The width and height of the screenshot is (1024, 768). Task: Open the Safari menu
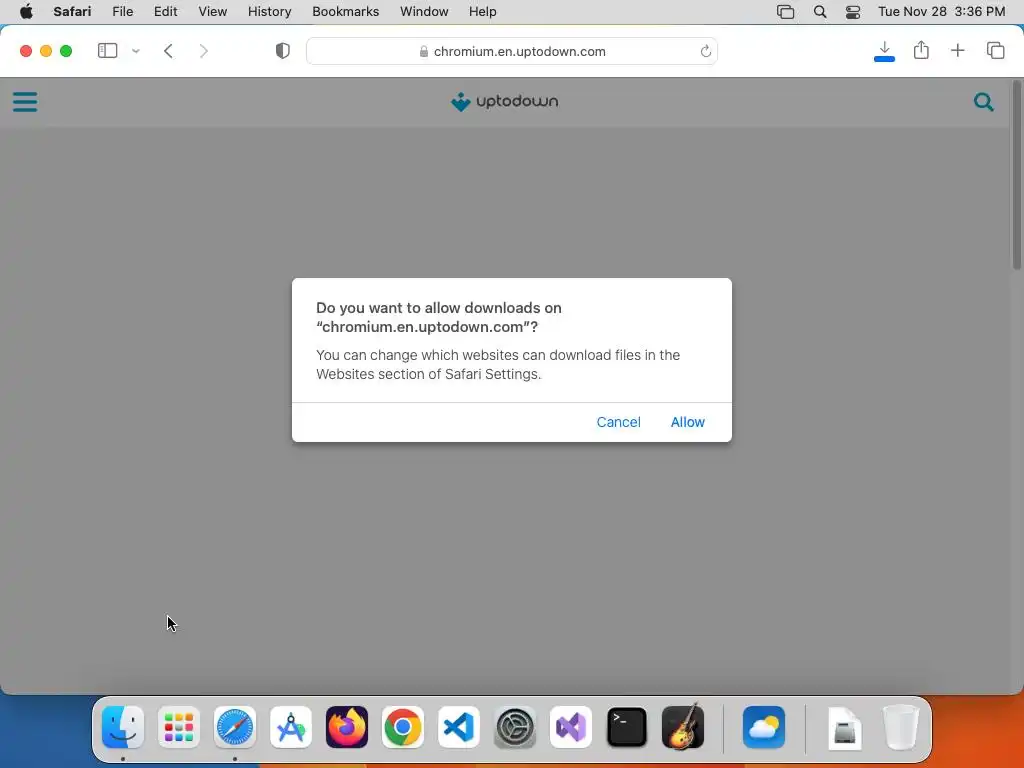coord(72,12)
